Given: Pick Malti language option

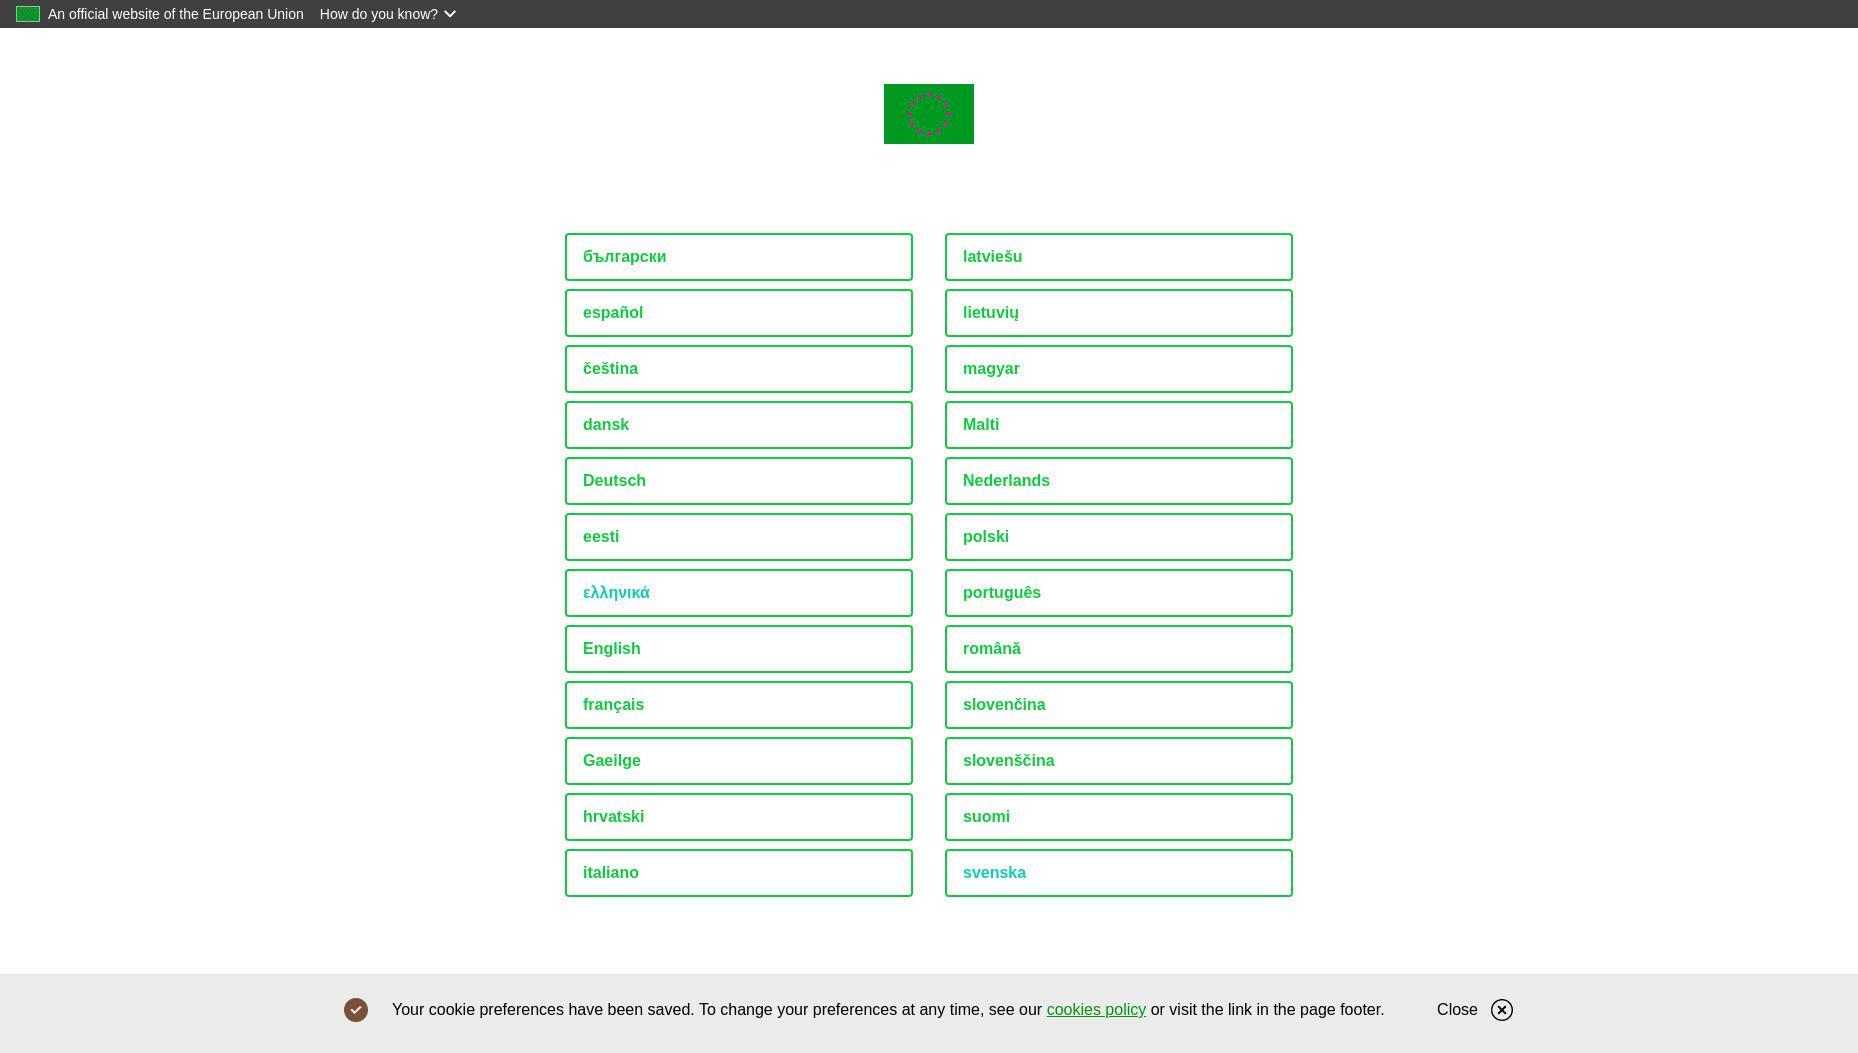Looking at the screenshot, I should tap(1119, 425).
